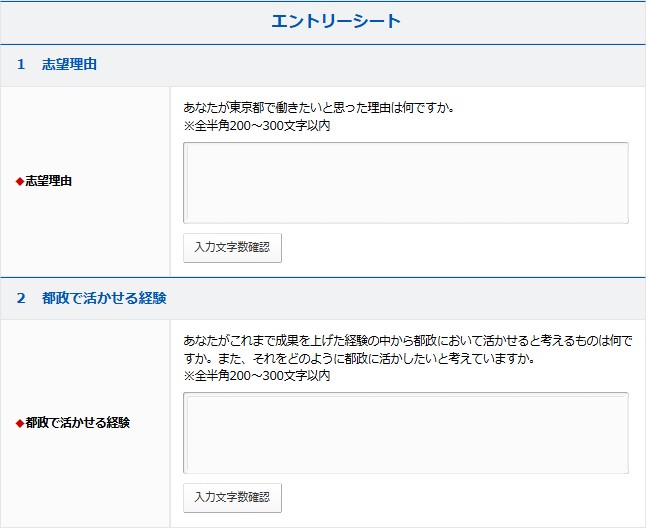Click the 都政で活かせる経験 text area
Image resolution: width=648 pixels, height=528 pixels.
tap(405, 432)
